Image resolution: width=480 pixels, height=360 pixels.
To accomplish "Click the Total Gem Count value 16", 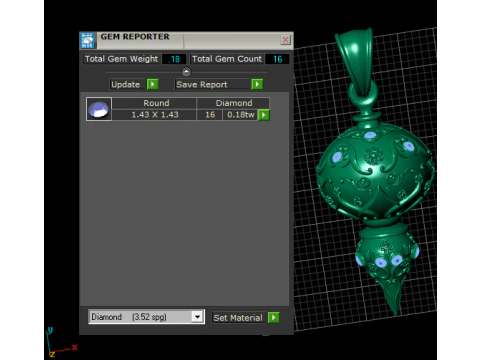I will click(277, 59).
